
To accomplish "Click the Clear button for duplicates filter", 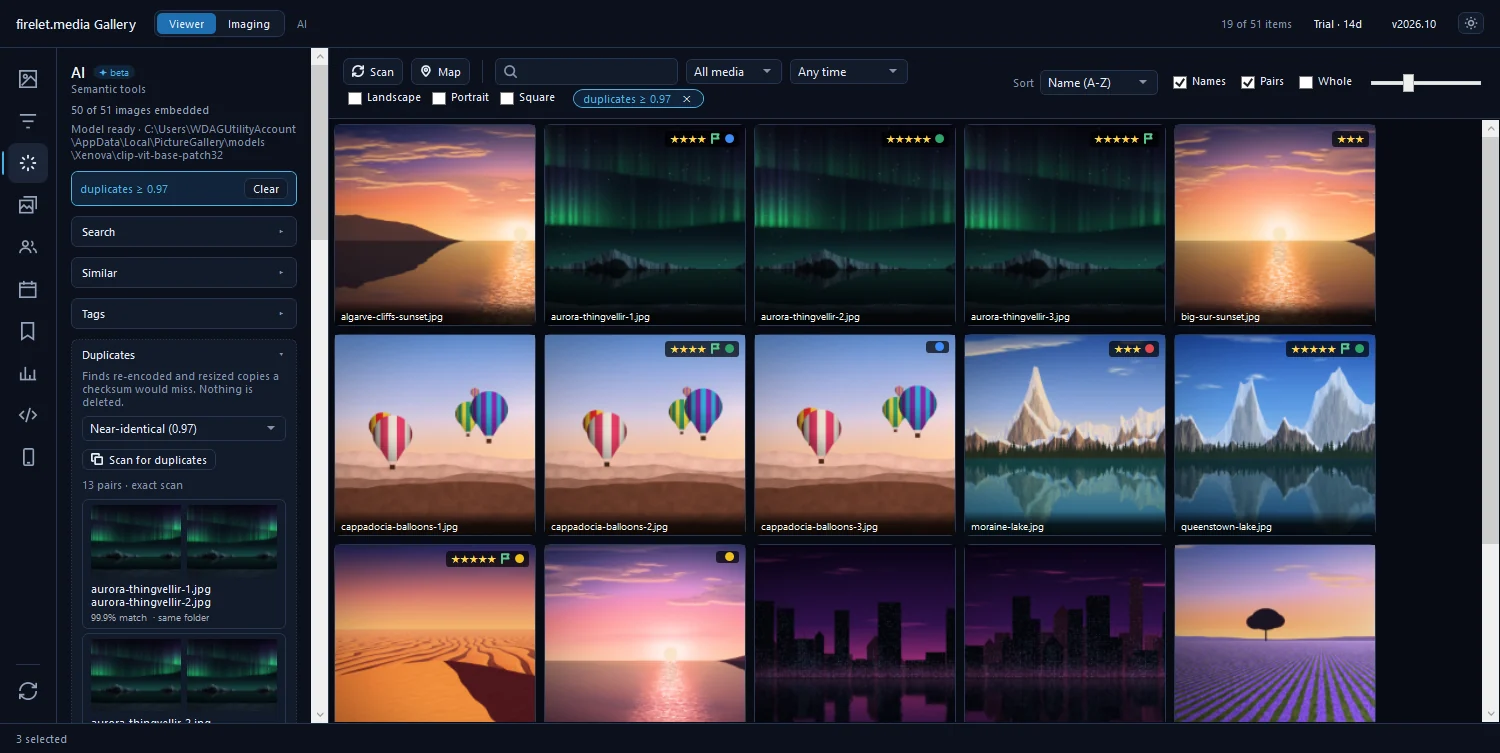I will (x=266, y=189).
